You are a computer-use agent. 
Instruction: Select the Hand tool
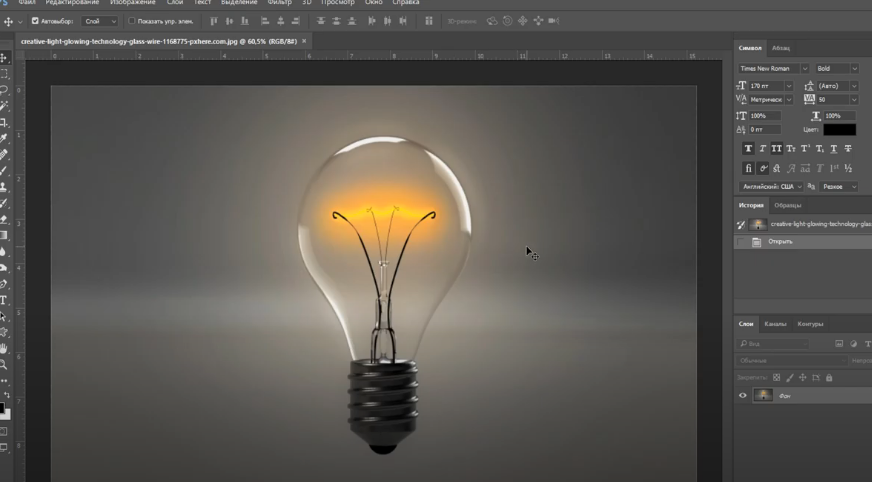pyautogui.click(x=4, y=349)
